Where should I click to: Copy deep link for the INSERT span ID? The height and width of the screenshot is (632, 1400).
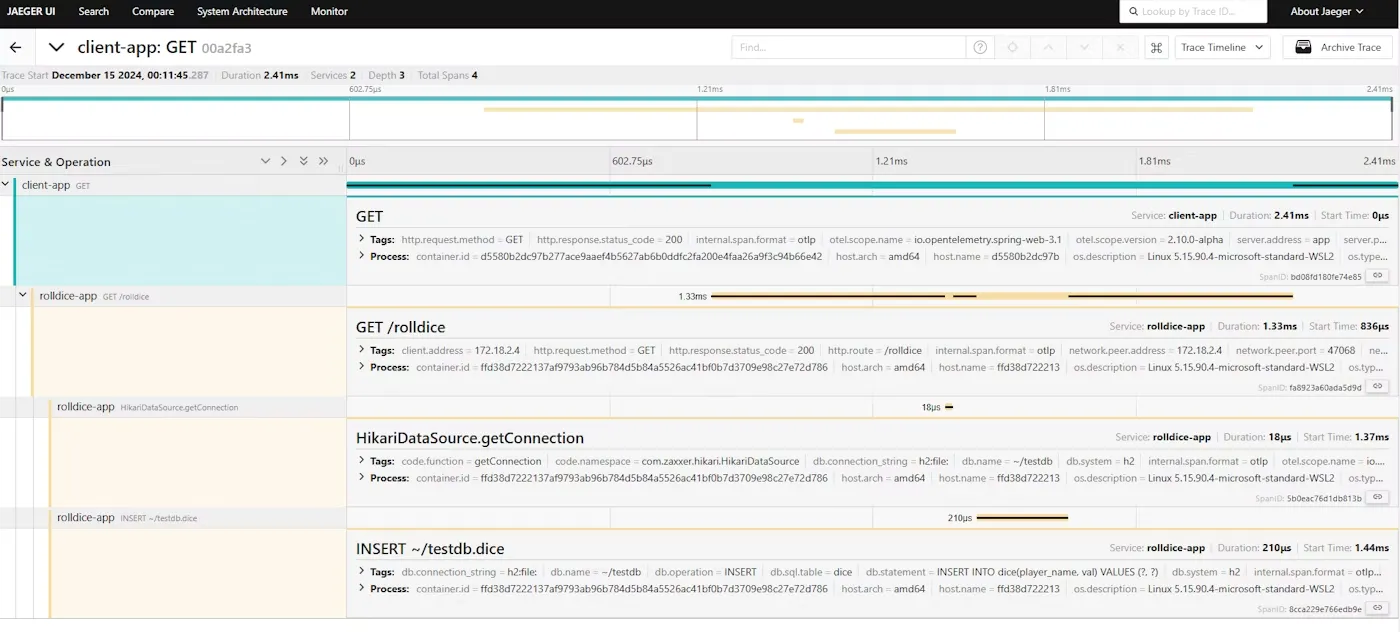coord(1377,608)
